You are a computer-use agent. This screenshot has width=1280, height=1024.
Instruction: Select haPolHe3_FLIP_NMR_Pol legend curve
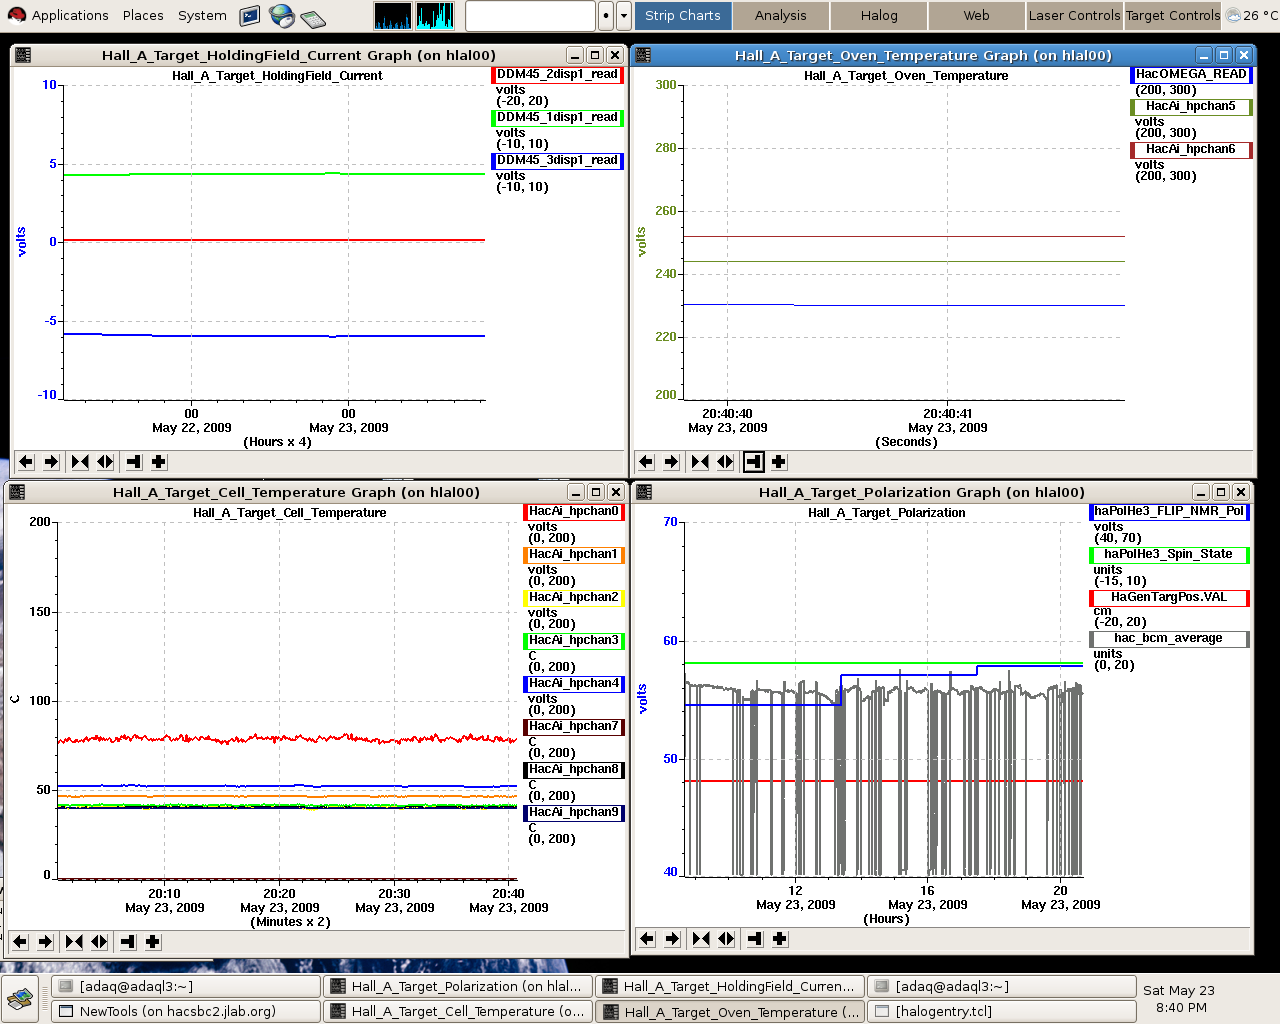pyautogui.click(x=1169, y=512)
